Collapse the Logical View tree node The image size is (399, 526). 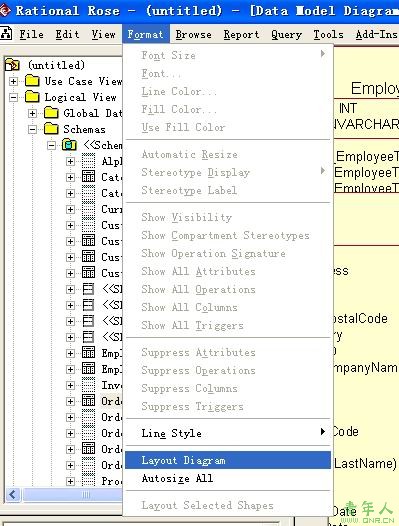[13, 97]
